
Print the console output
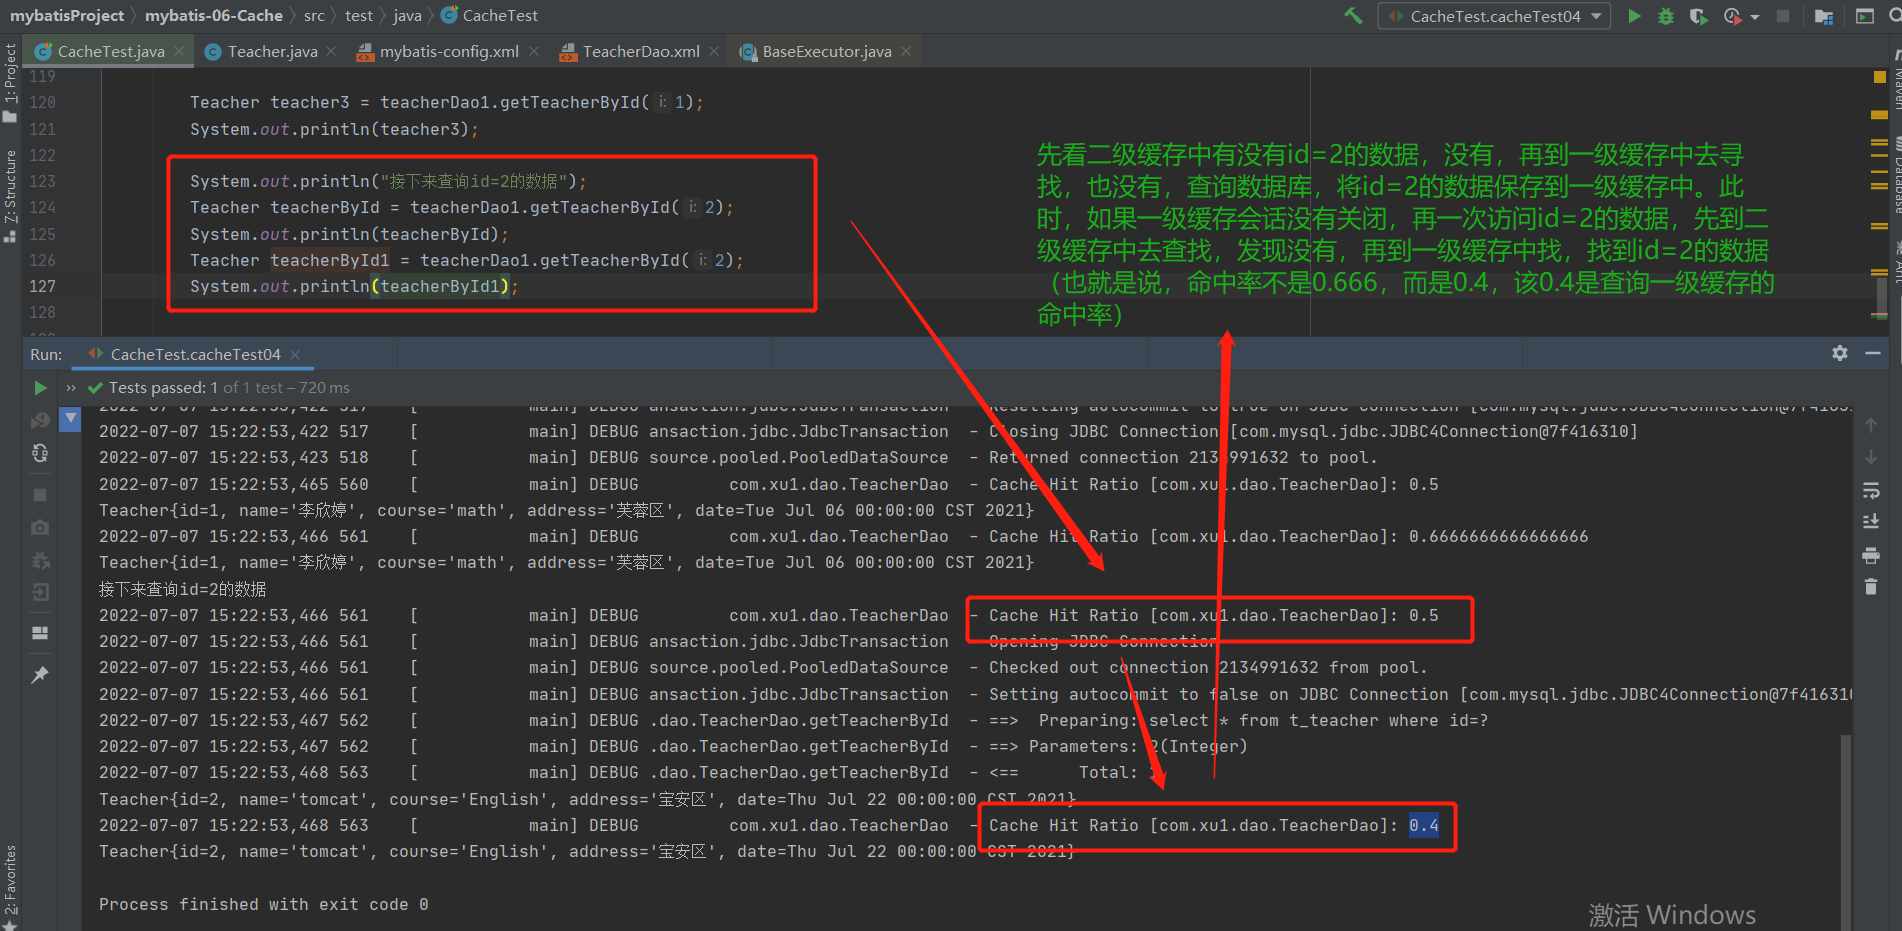[x=1871, y=555]
